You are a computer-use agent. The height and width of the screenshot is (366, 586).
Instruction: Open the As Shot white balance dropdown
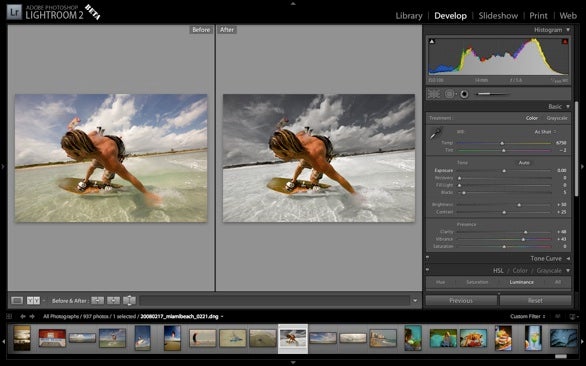(545, 132)
